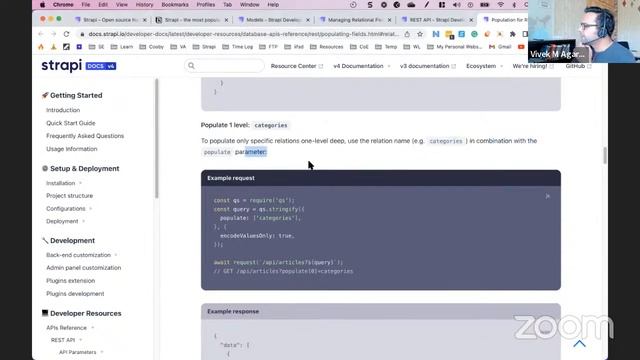Viewport: 640px width, 360px height.
Task: Bookmark this page with the star icon
Action: coord(420,34)
